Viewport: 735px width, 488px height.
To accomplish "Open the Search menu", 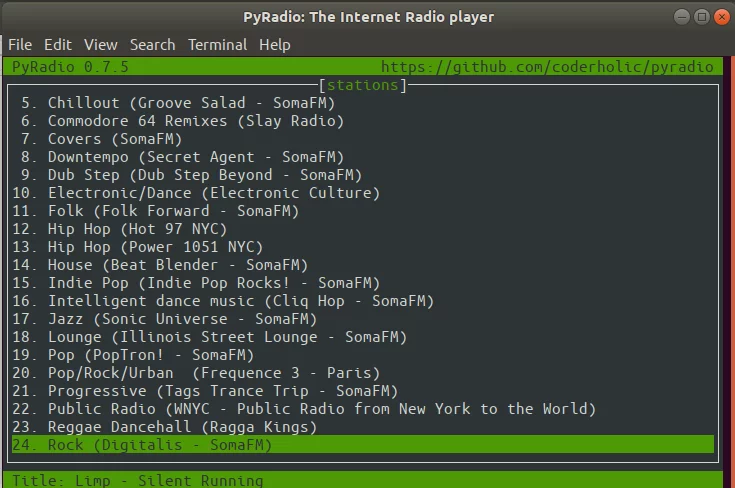I will [x=152, y=45].
